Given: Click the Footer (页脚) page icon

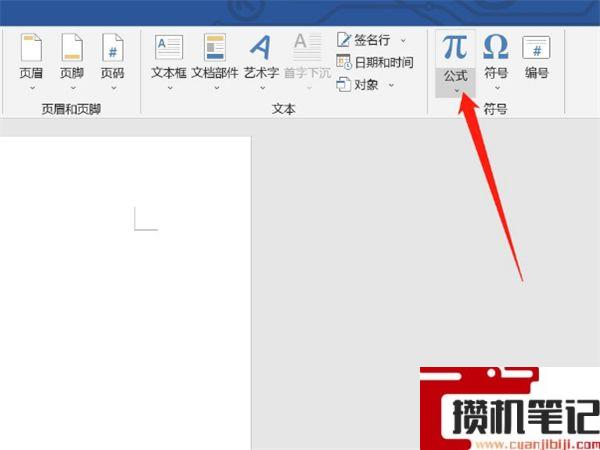Looking at the screenshot, I should [x=72, y=47].
